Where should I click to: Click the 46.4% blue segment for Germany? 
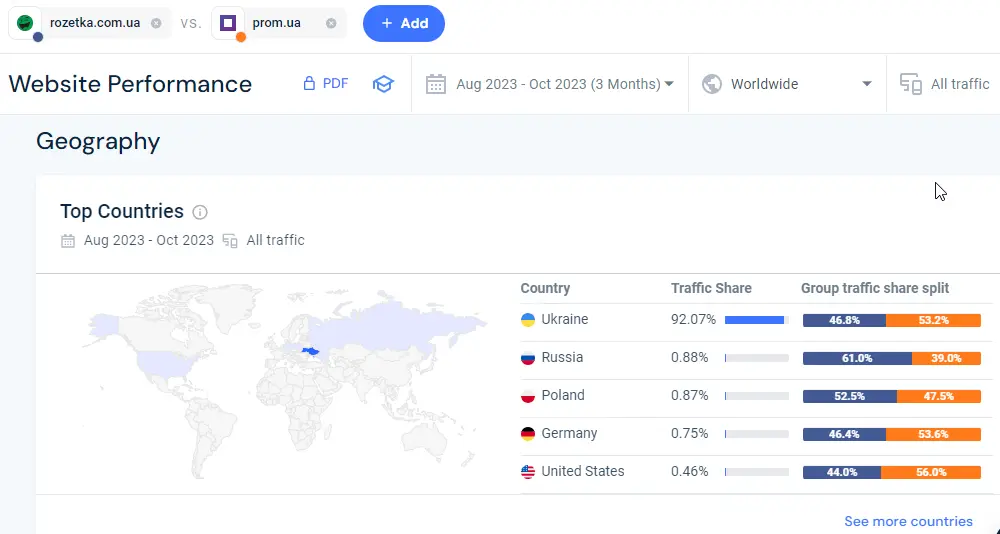pyautogui.click(x=844, y=434)
